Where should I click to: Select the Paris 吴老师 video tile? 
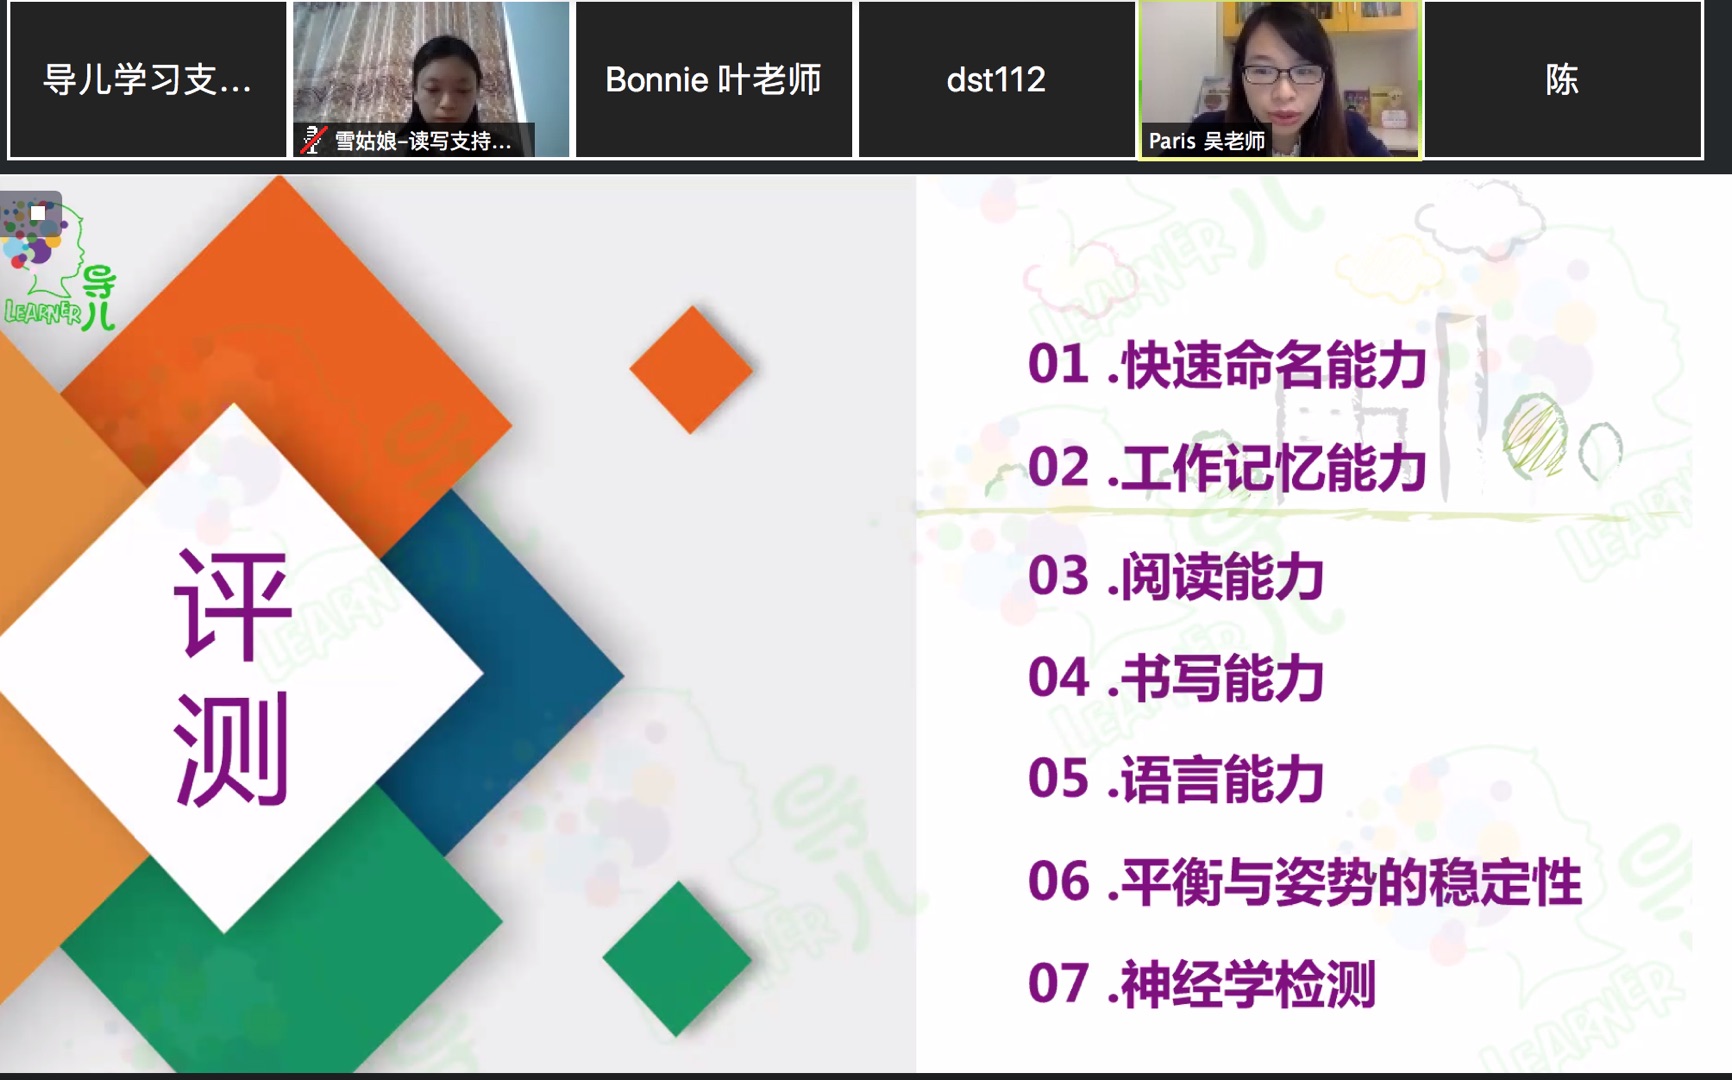1279,79
